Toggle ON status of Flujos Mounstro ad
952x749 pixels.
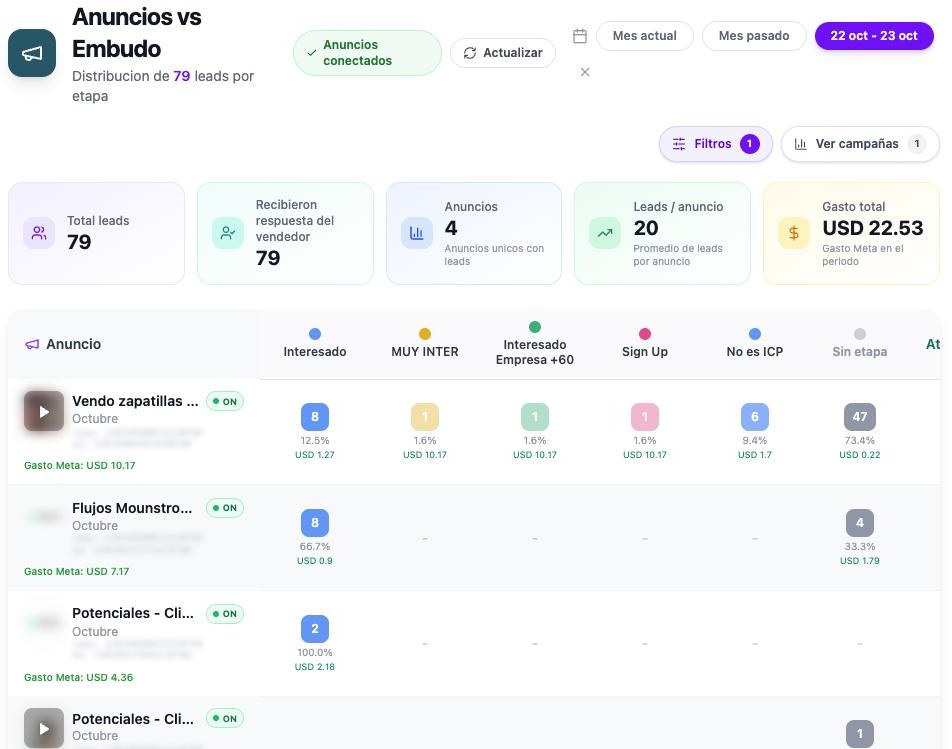point(225,507)
